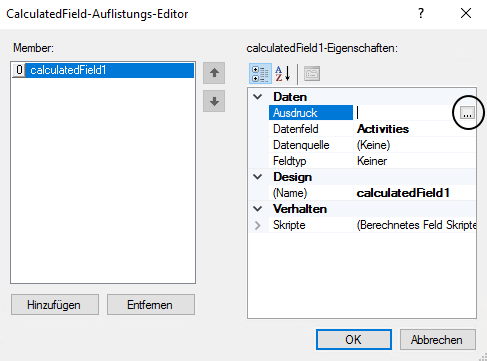Screen dimensions: 487x361
Task: Switch property grid to categorized view
Action: [260, 74]
